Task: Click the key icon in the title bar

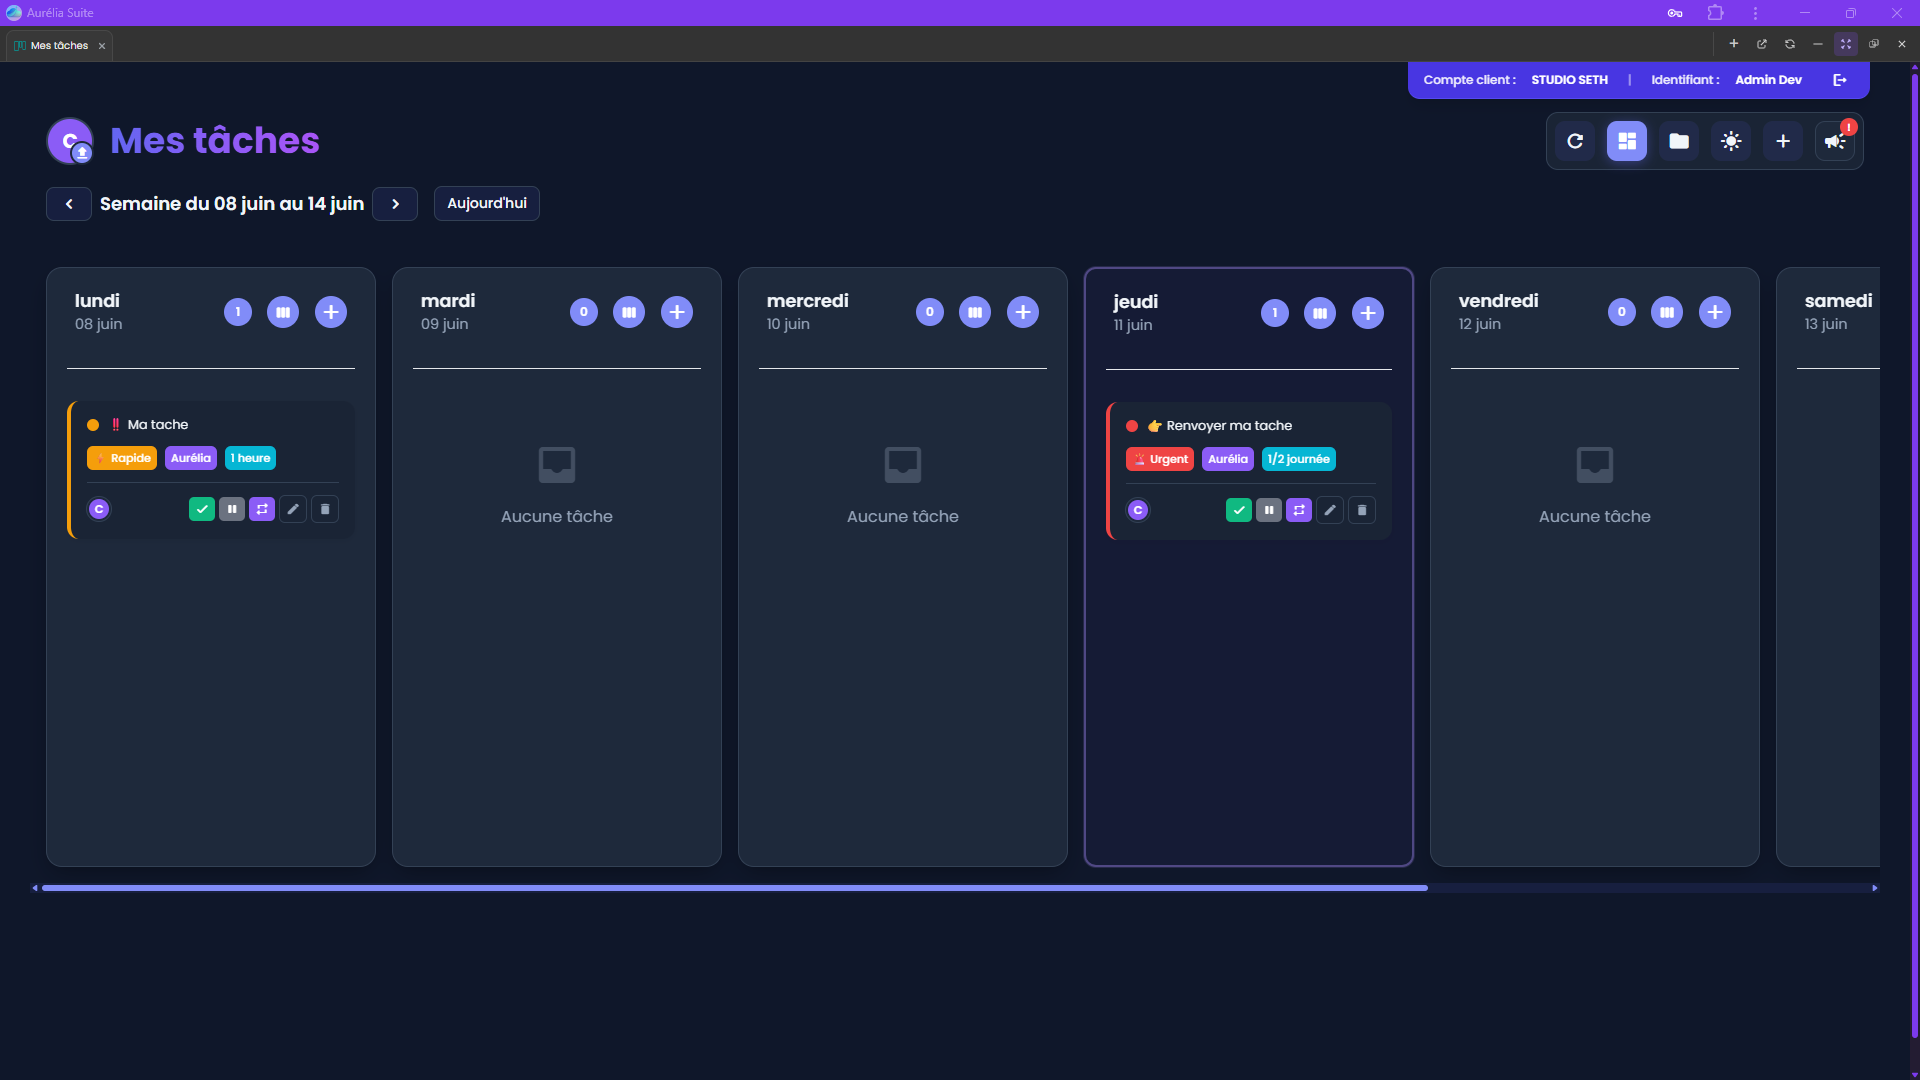Action: click(x=1675, y=13)
